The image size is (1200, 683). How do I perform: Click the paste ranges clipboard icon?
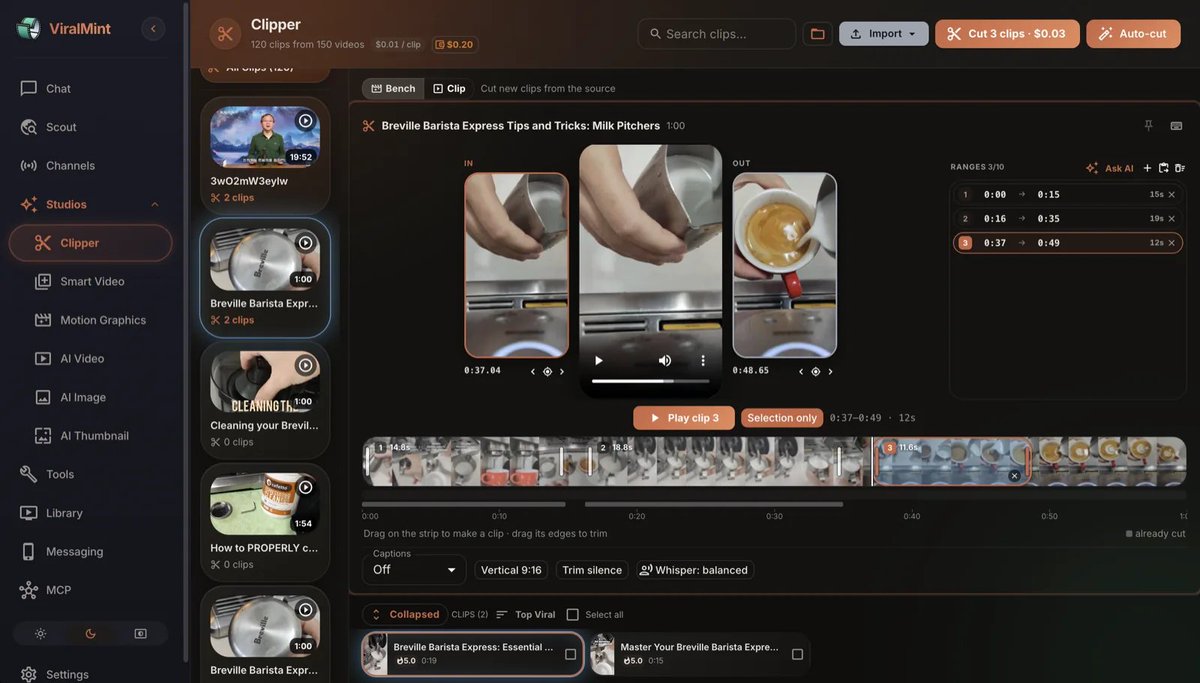1163,168
